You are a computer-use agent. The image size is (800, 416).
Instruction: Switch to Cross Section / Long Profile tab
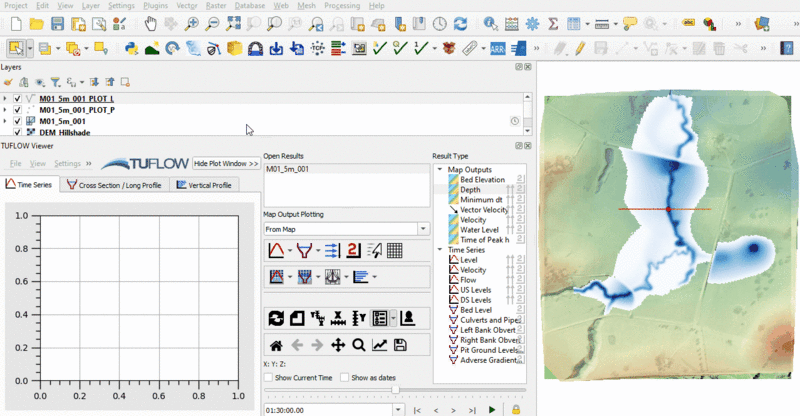click(115, 185)
